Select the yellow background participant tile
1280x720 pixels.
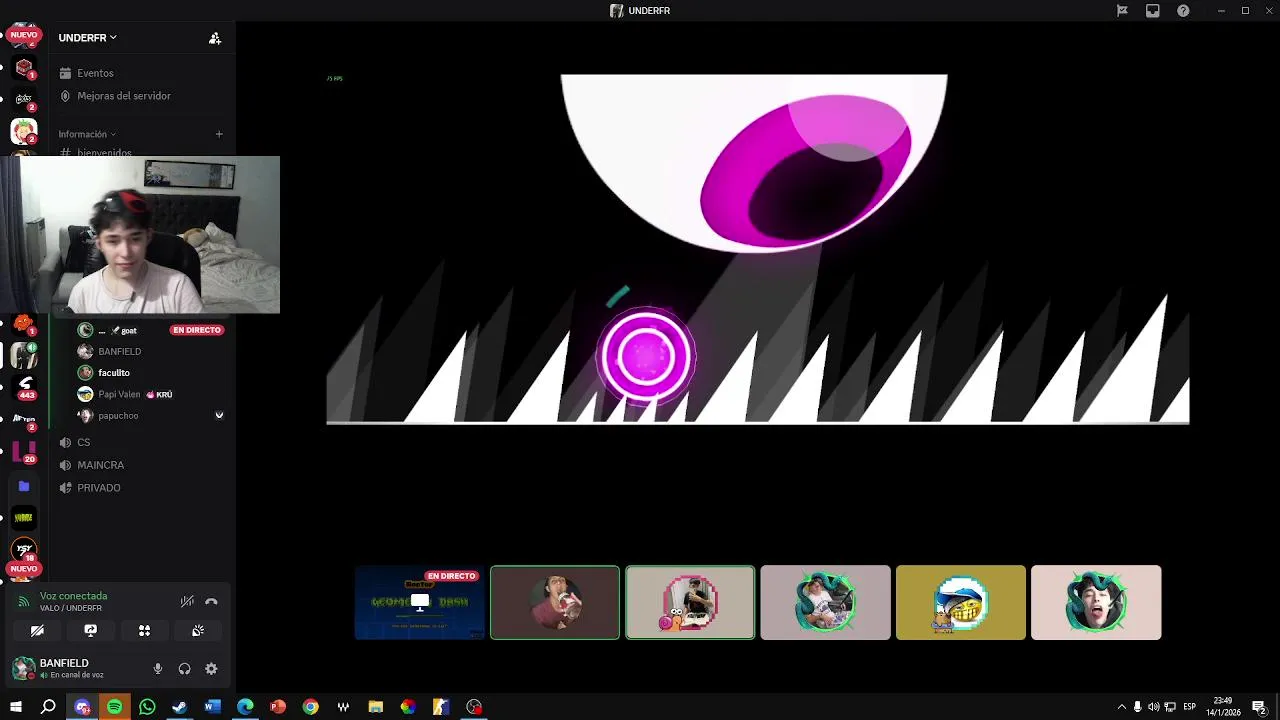point(961,602)
